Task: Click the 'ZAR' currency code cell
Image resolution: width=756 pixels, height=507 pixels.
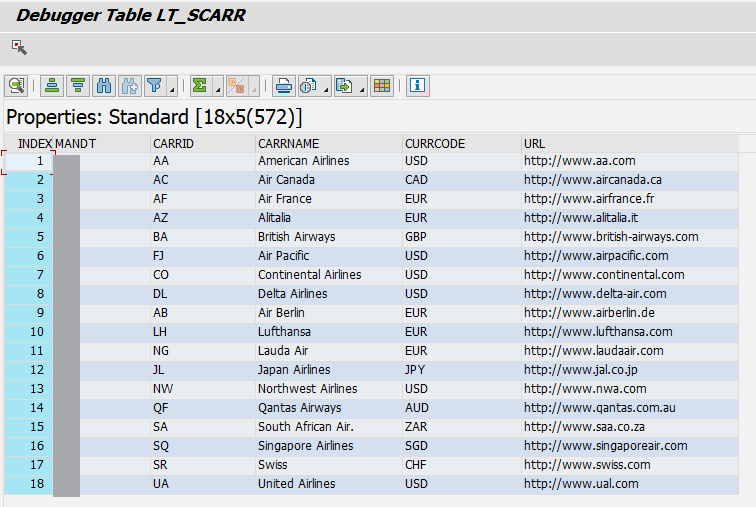Action: 462,427
